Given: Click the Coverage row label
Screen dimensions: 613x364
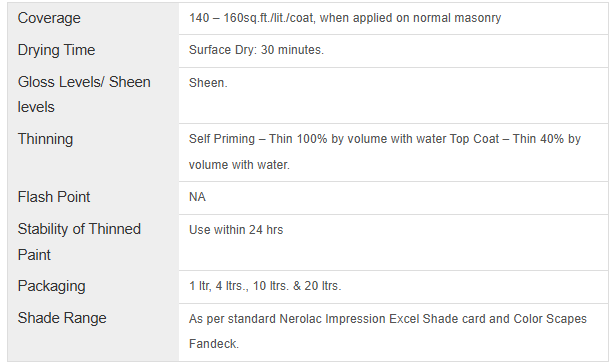Looking at the screenshot, I should tap(49, 18).
